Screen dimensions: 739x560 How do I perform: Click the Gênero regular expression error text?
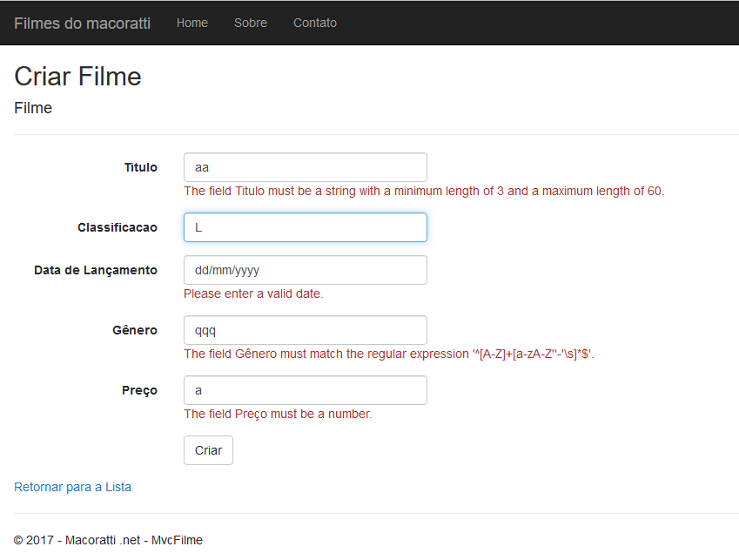click(389, 354)
